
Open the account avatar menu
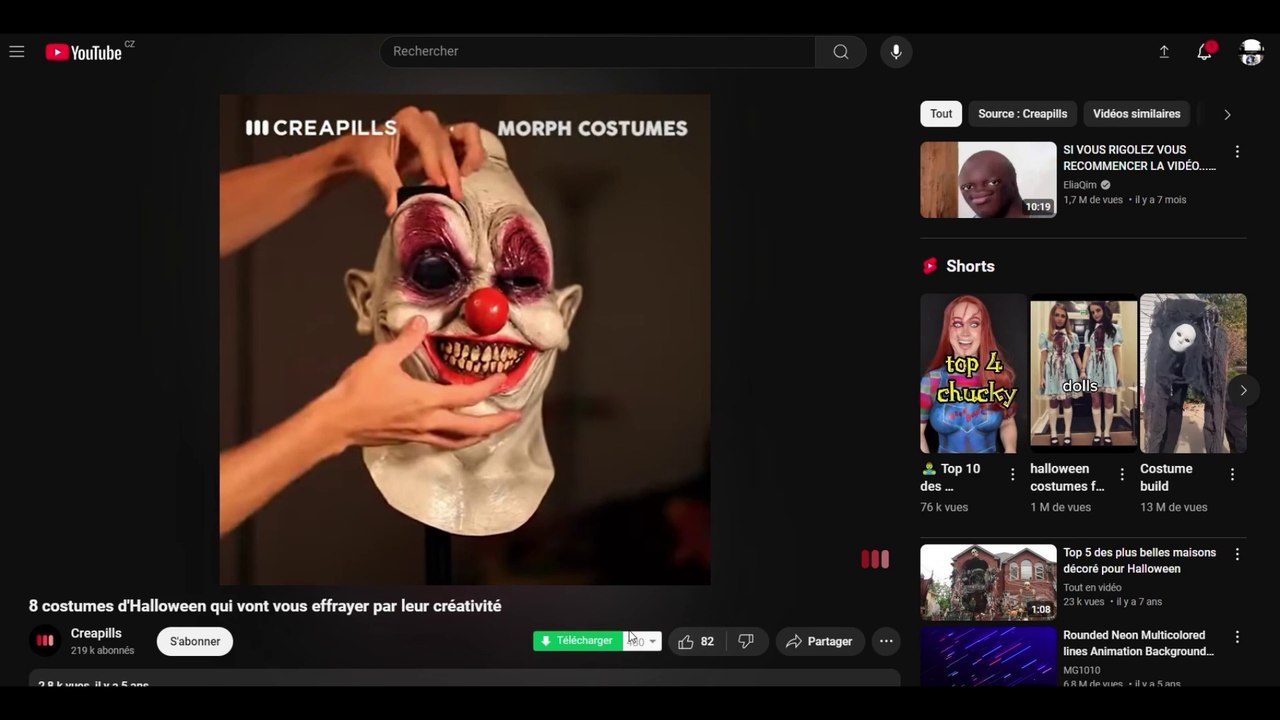[x=1251, y=52]
